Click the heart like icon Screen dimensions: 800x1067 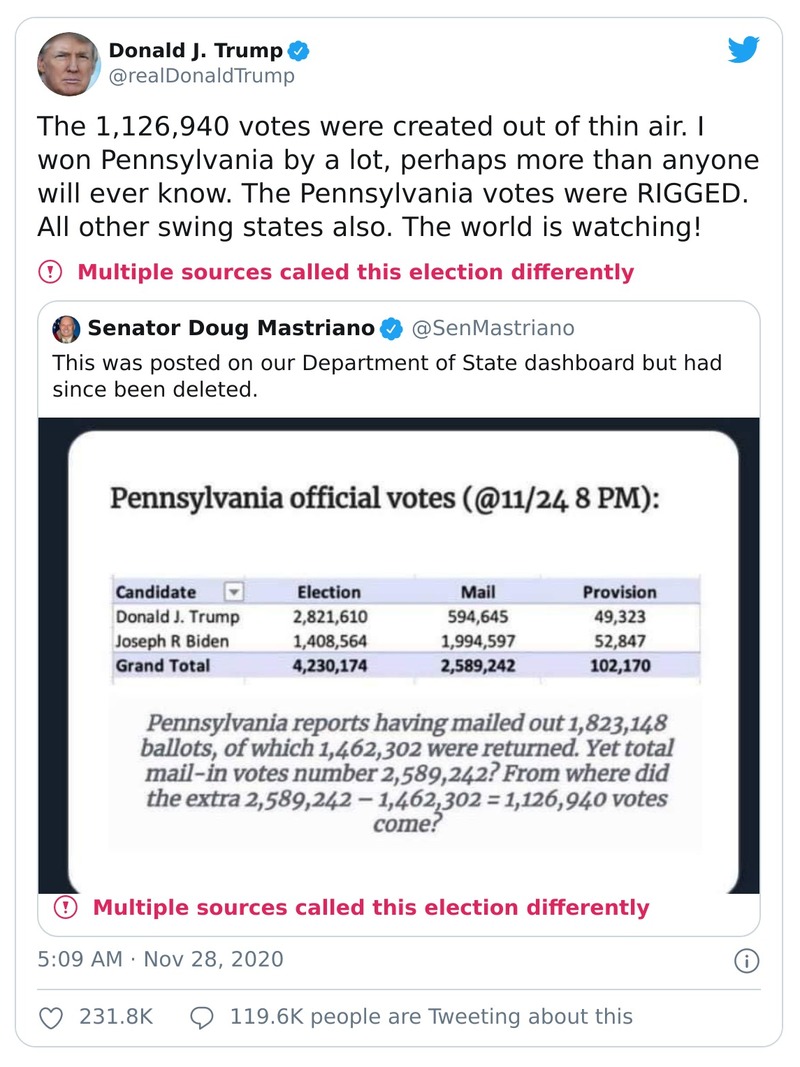click(50, 1017)
